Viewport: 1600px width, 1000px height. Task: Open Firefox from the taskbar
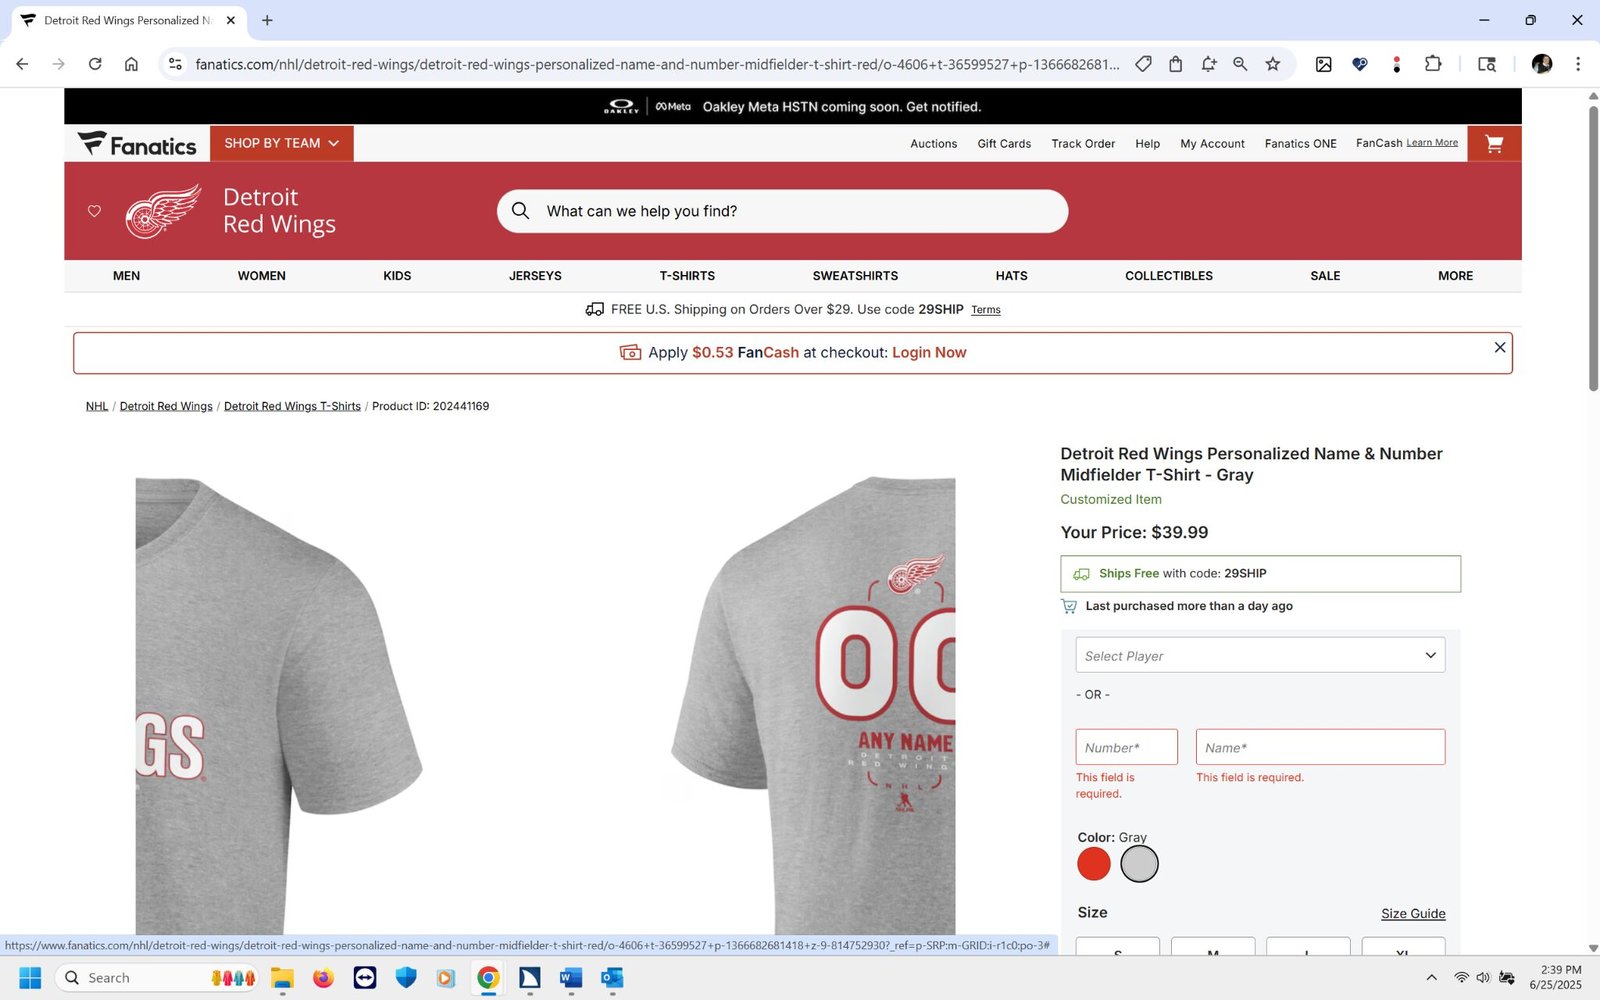[x=323, y=978]
